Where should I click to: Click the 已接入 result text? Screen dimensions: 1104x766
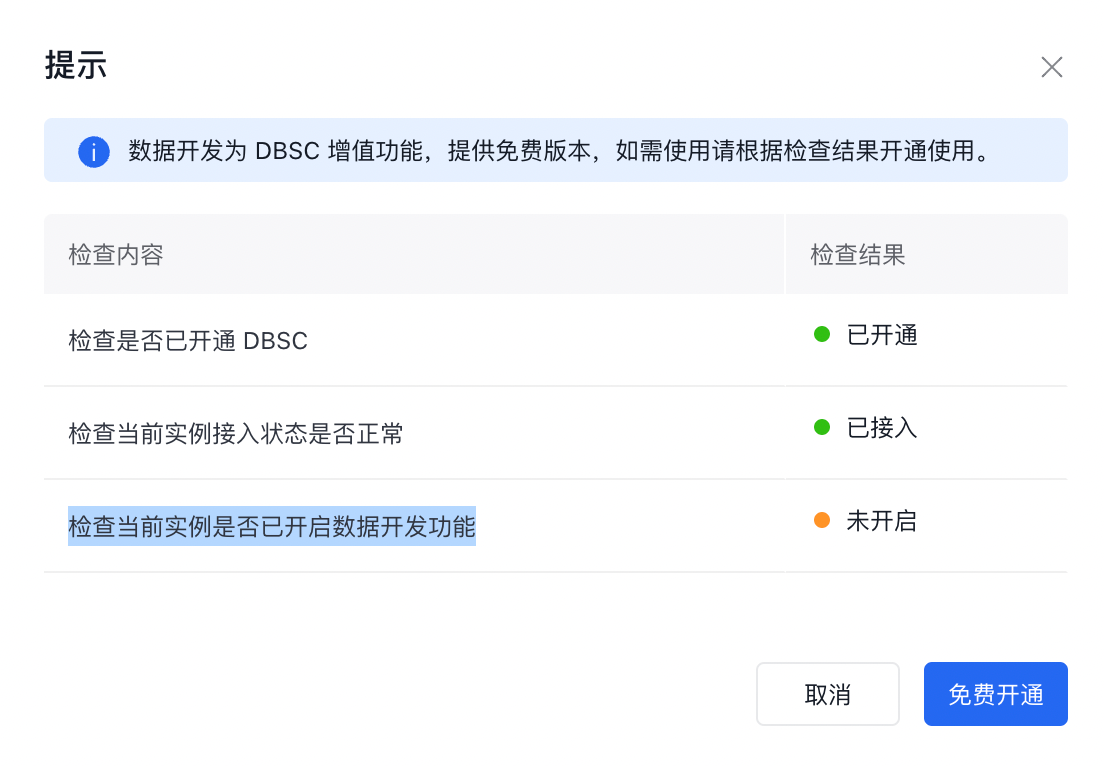click(x=882, y=427)
